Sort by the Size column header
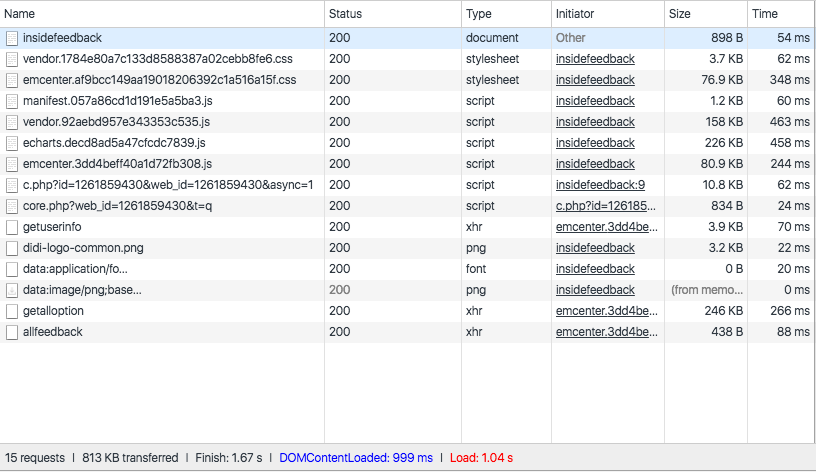Screen dimensions: 816x472 tap(679, 14)
